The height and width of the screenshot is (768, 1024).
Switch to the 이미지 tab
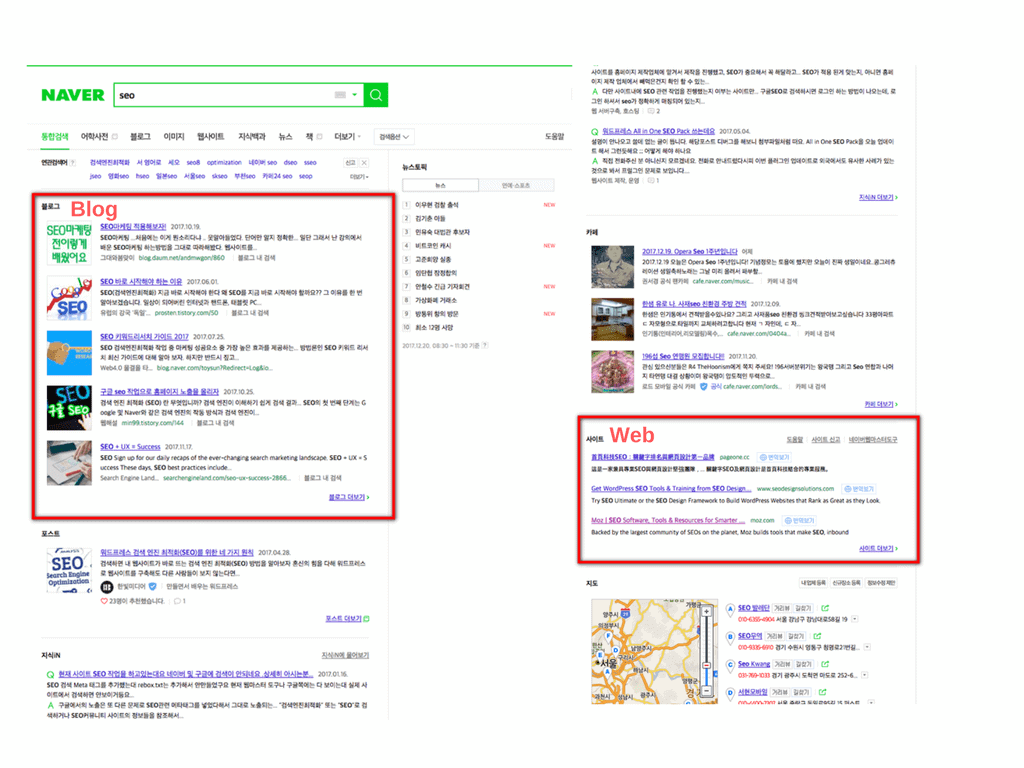pos(174,136)
